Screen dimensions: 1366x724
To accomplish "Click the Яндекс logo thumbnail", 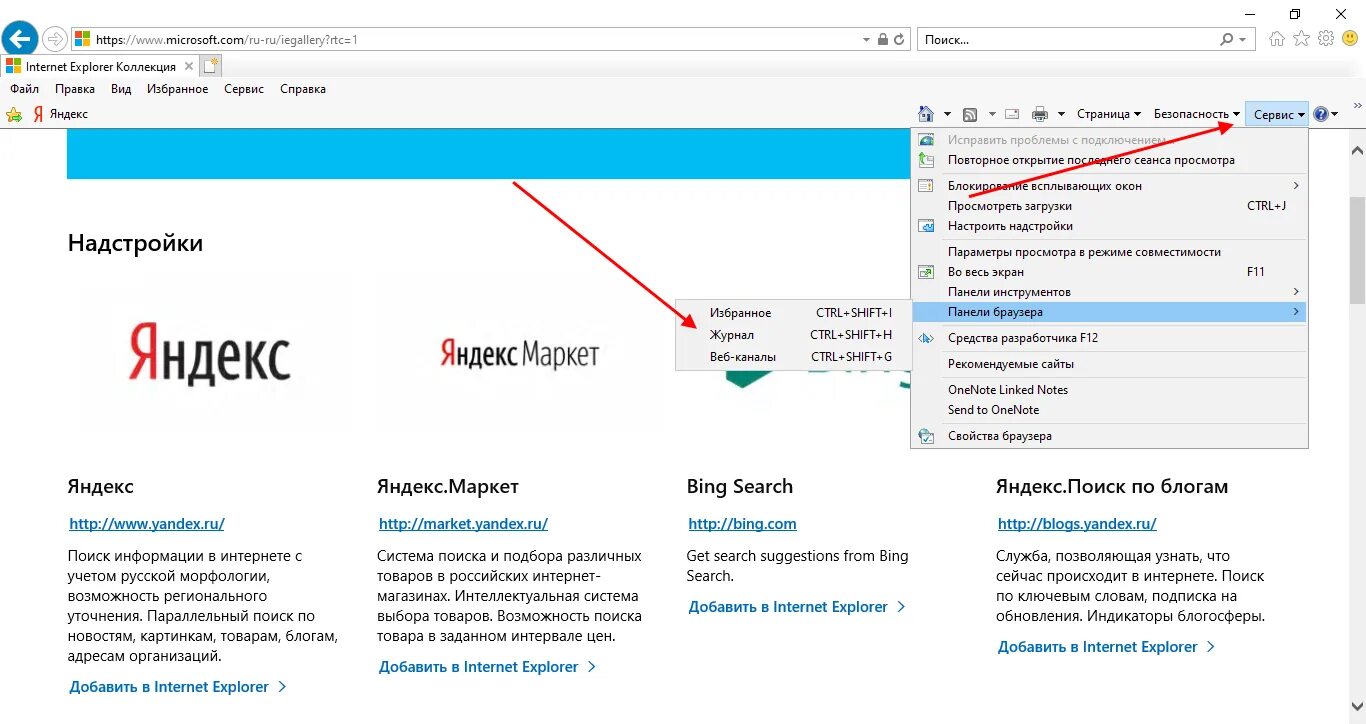I will click(x=210, y=352).
